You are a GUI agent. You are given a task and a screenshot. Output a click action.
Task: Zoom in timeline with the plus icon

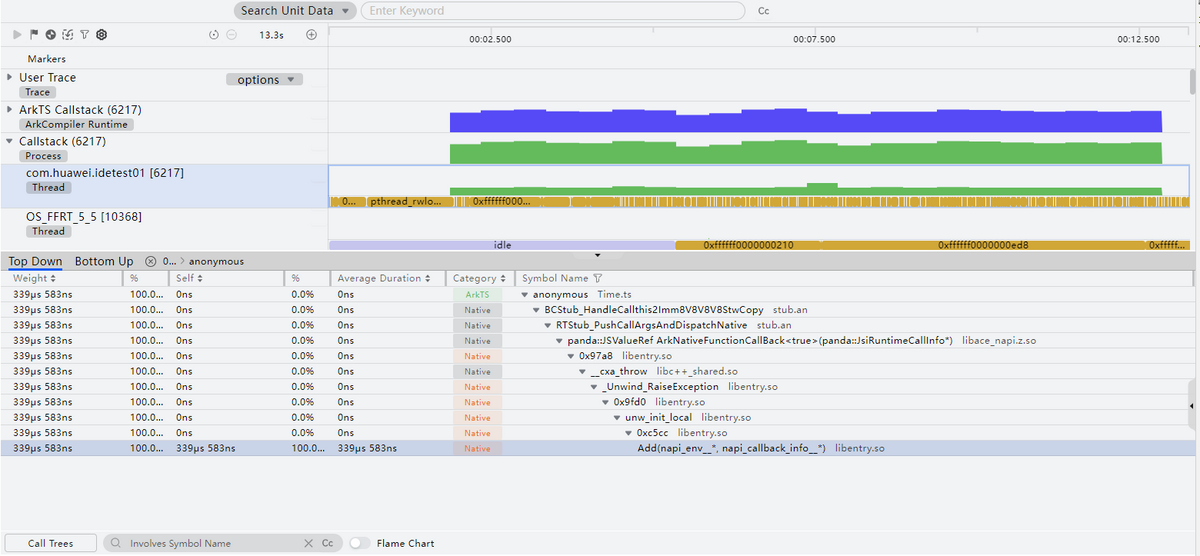click(311, 34)
